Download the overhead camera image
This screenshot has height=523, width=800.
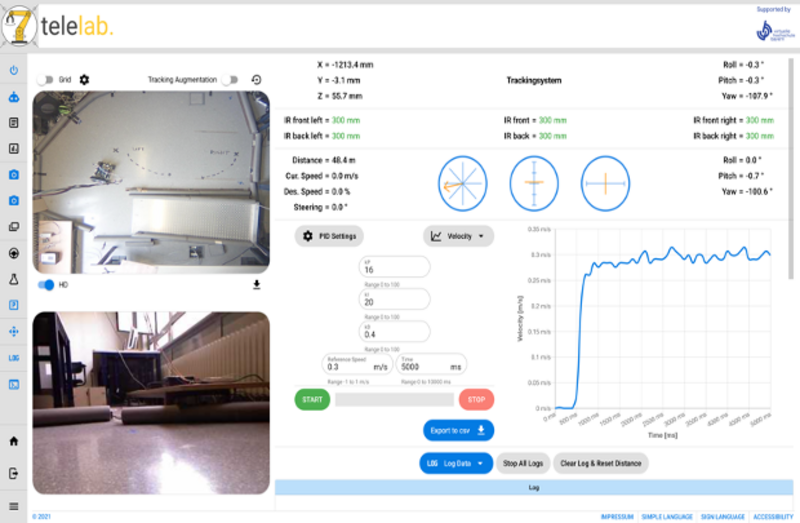tap(257, 285)
